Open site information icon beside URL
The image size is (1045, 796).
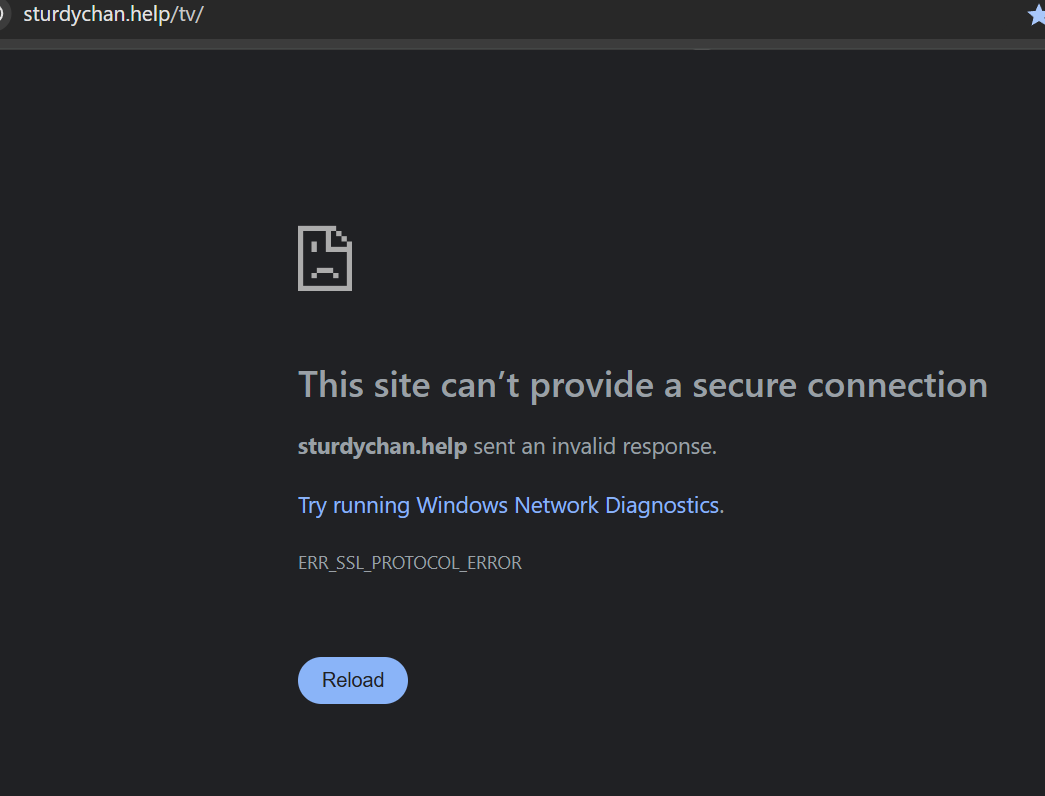tap(3, 15)
